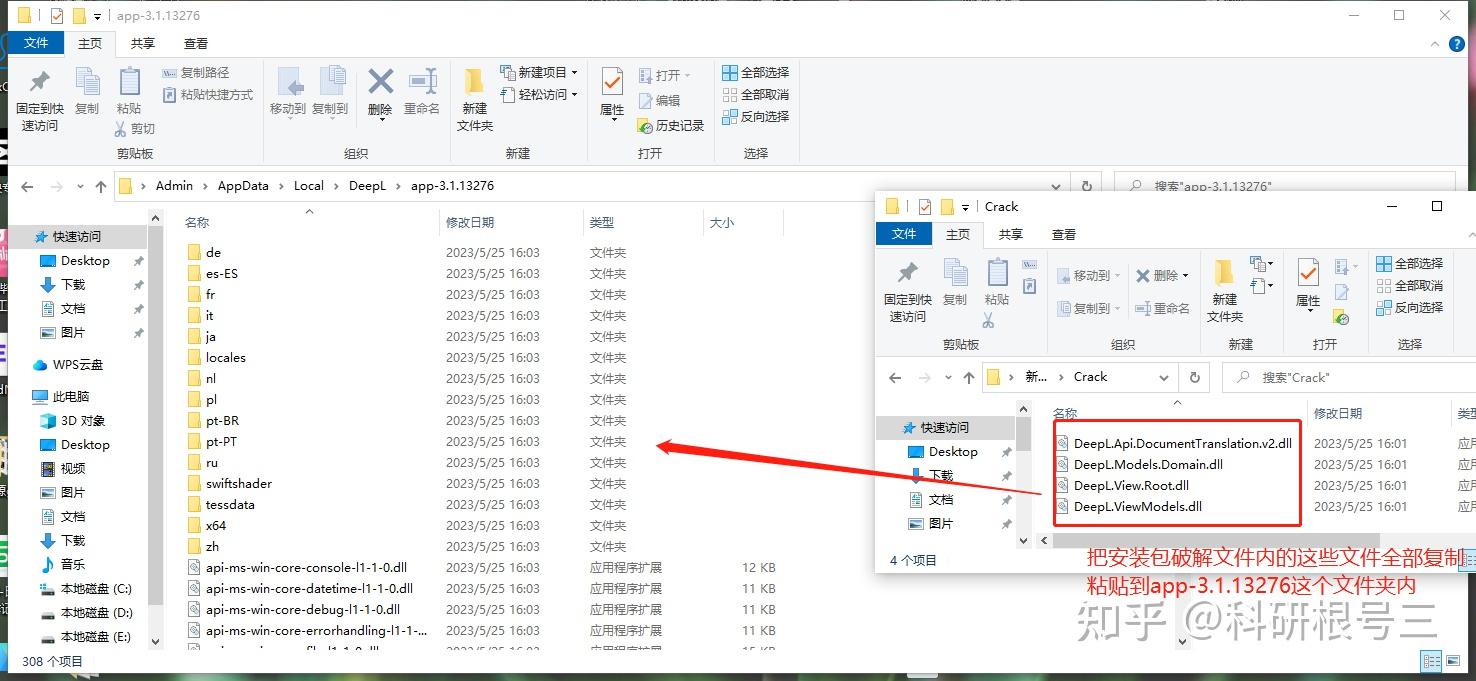Image resolution: width=1476 pixels, height=681 pixels.
Task: Switch to the 查看 (View) tab
Action: click(x=195, y=43)
